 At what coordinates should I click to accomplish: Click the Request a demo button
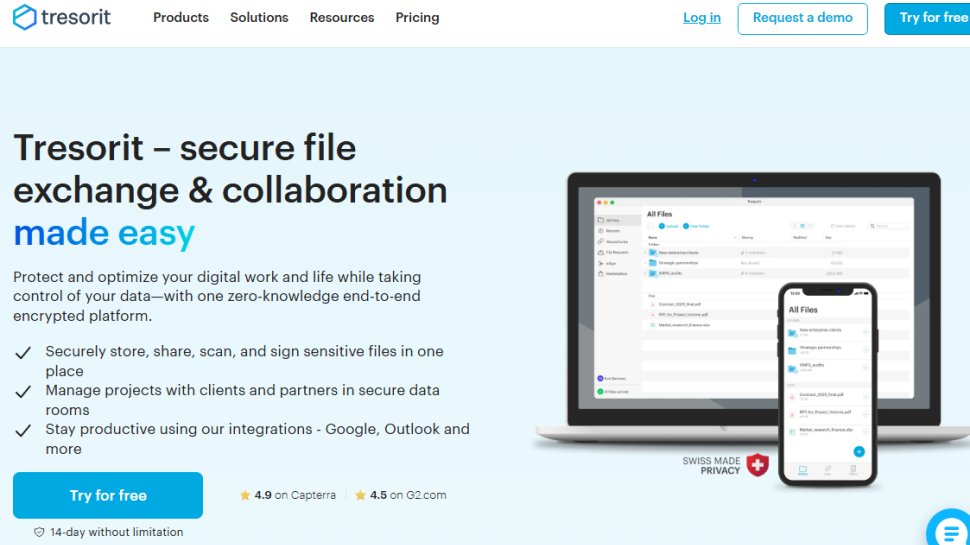(802, 18)
